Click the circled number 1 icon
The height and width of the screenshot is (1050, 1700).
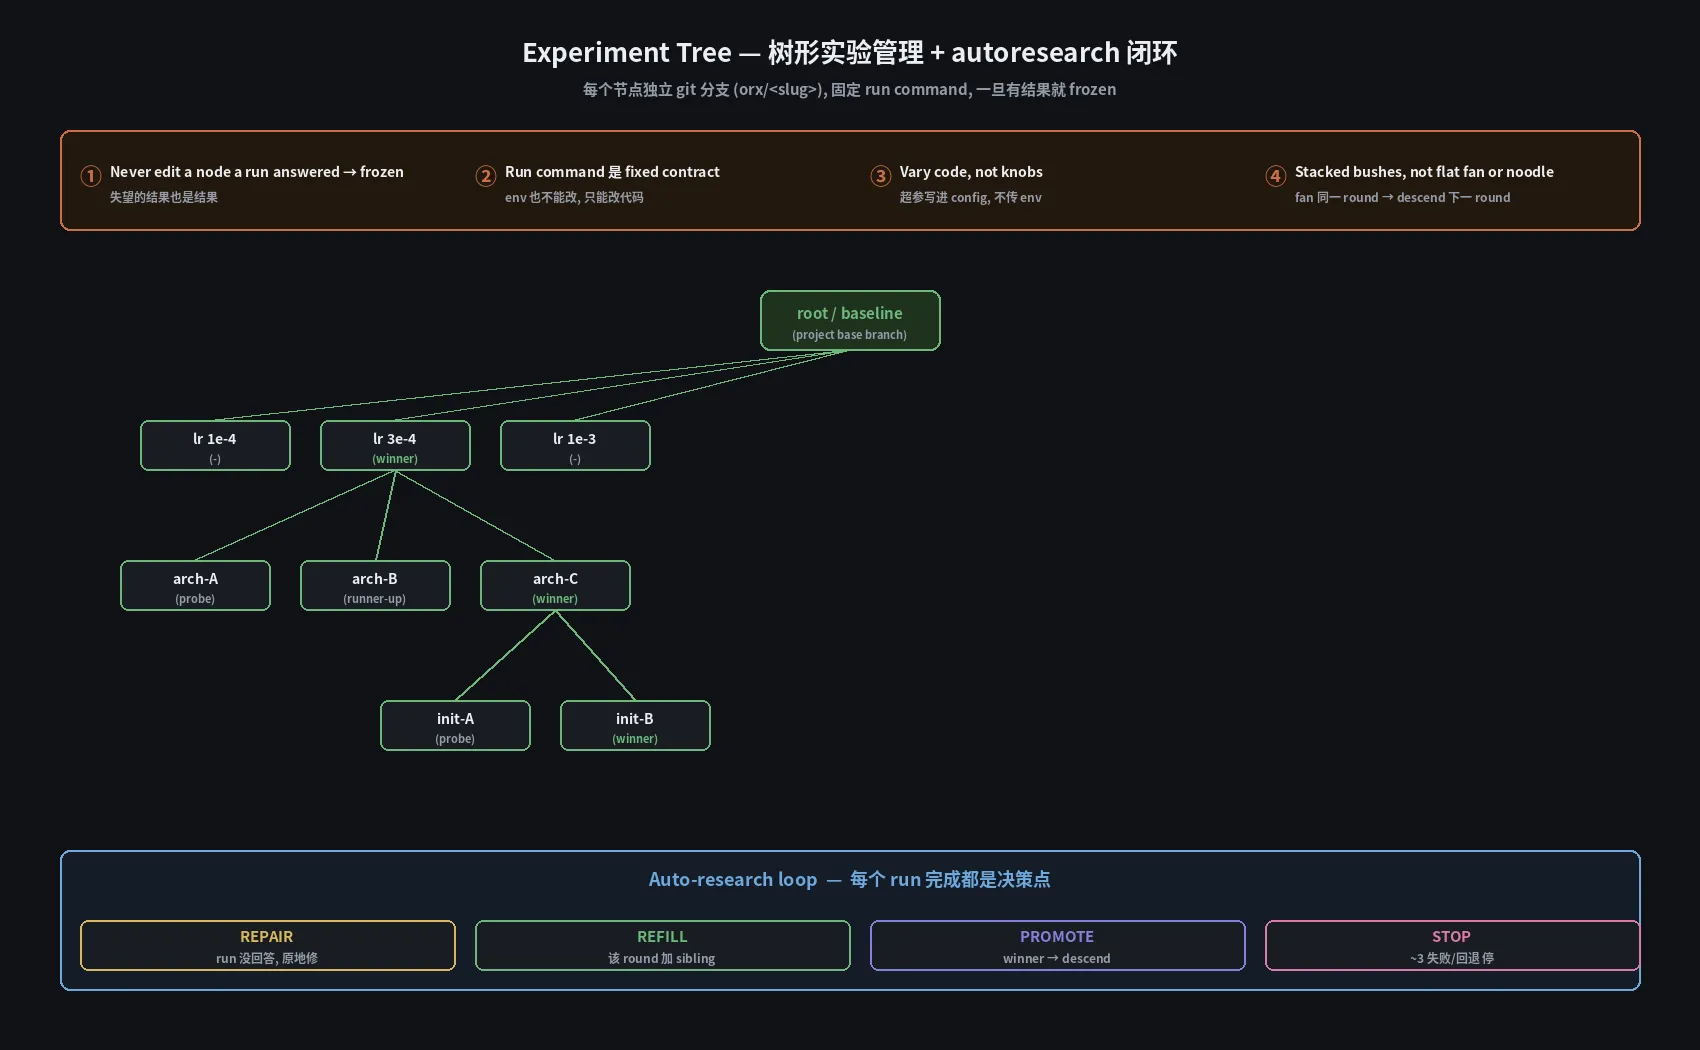tap(90, 176)
